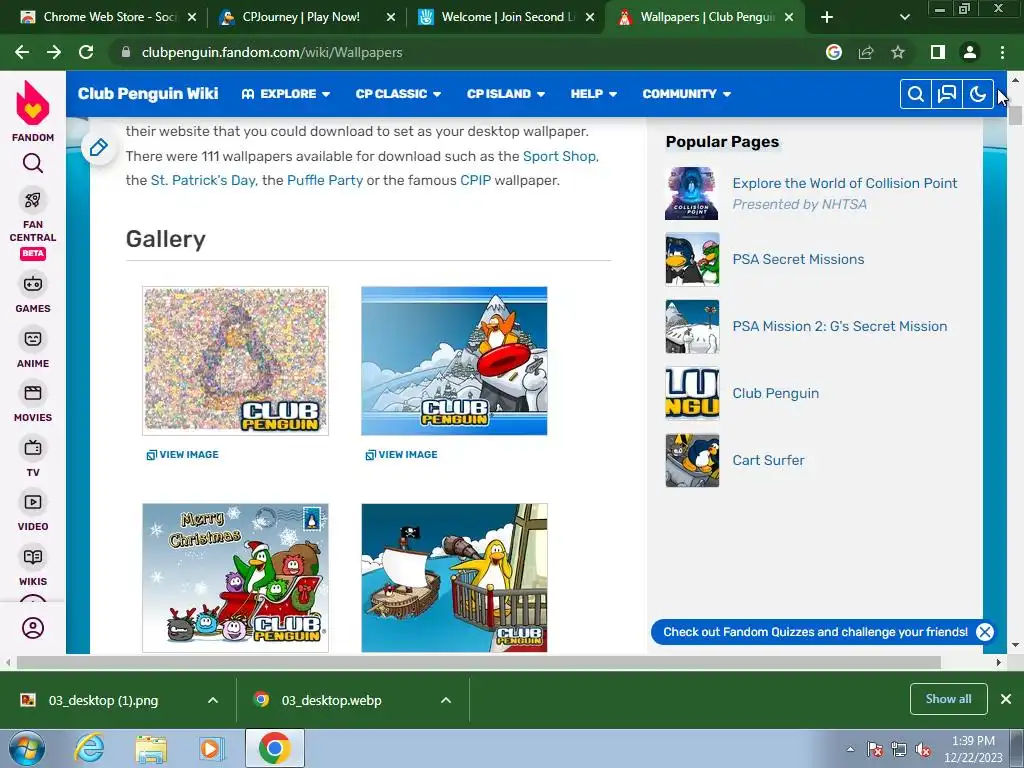Open Cart Surfer popular page link

(768, 460)
